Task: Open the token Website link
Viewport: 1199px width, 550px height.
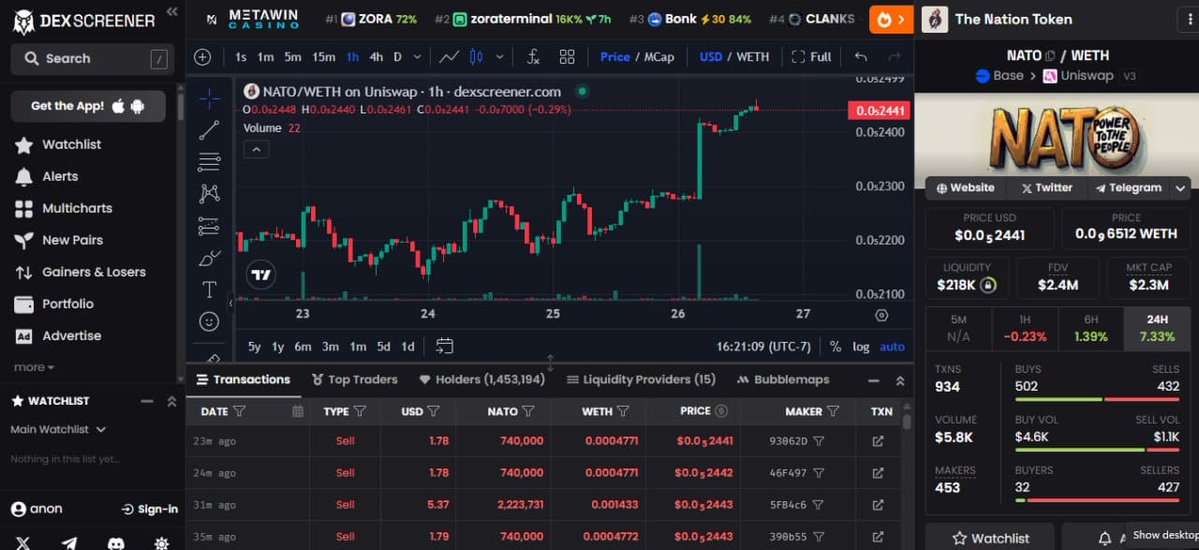Action: coord(965,188)
